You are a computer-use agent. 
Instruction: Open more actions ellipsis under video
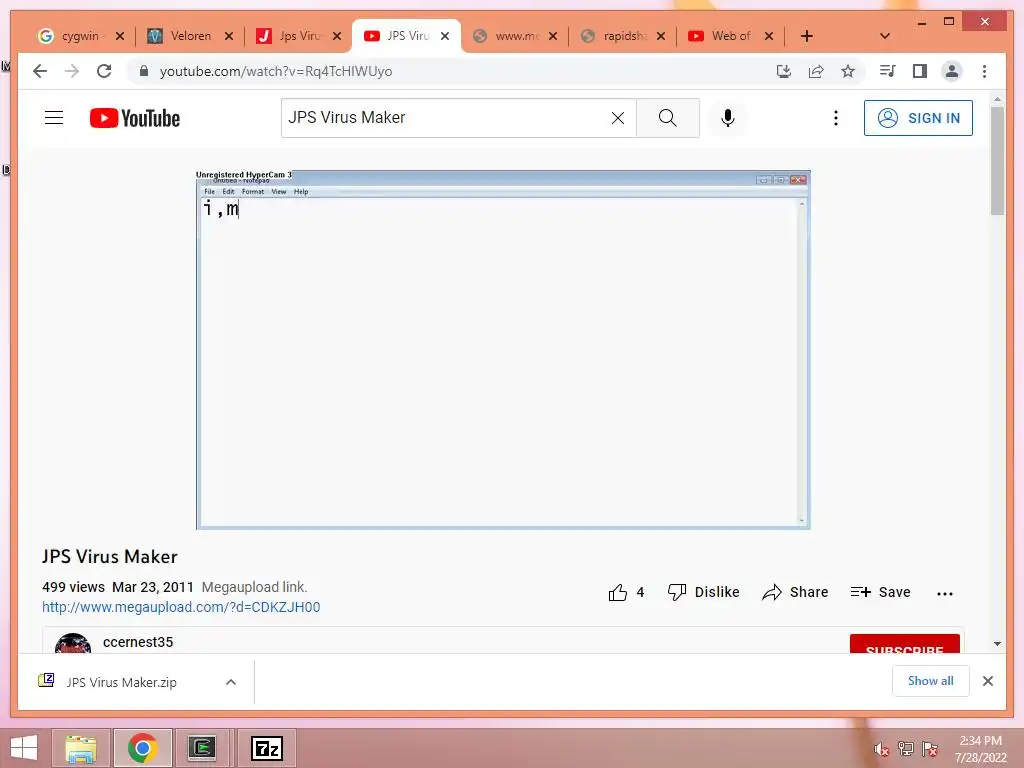coord(945,594)
